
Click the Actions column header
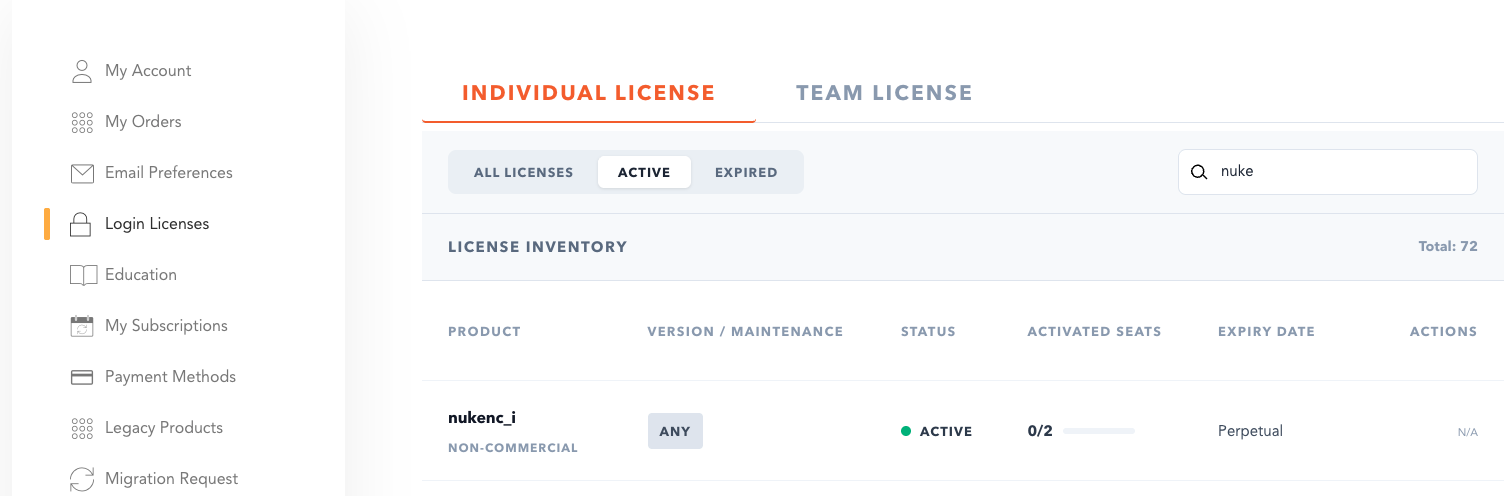(1443, 331)
